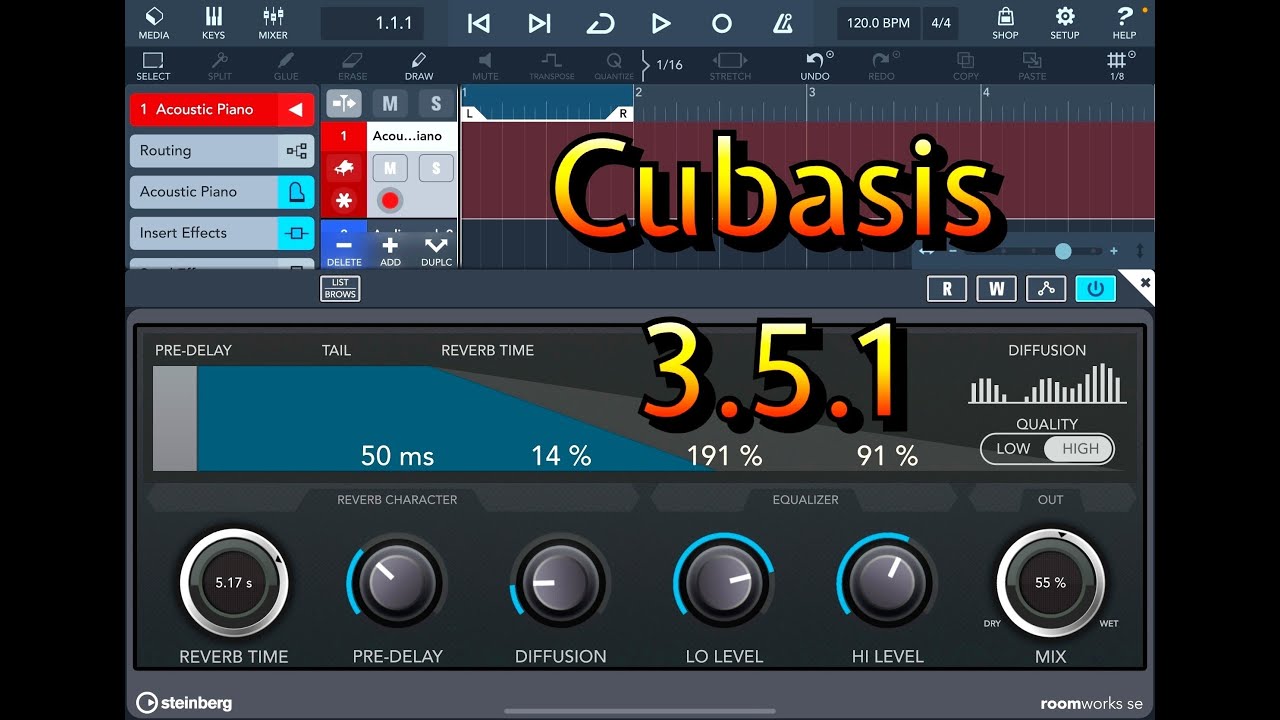1280x720 pixels.
Task: Open the 120.0 BPM tempo setting
Action: pos(878,24)
